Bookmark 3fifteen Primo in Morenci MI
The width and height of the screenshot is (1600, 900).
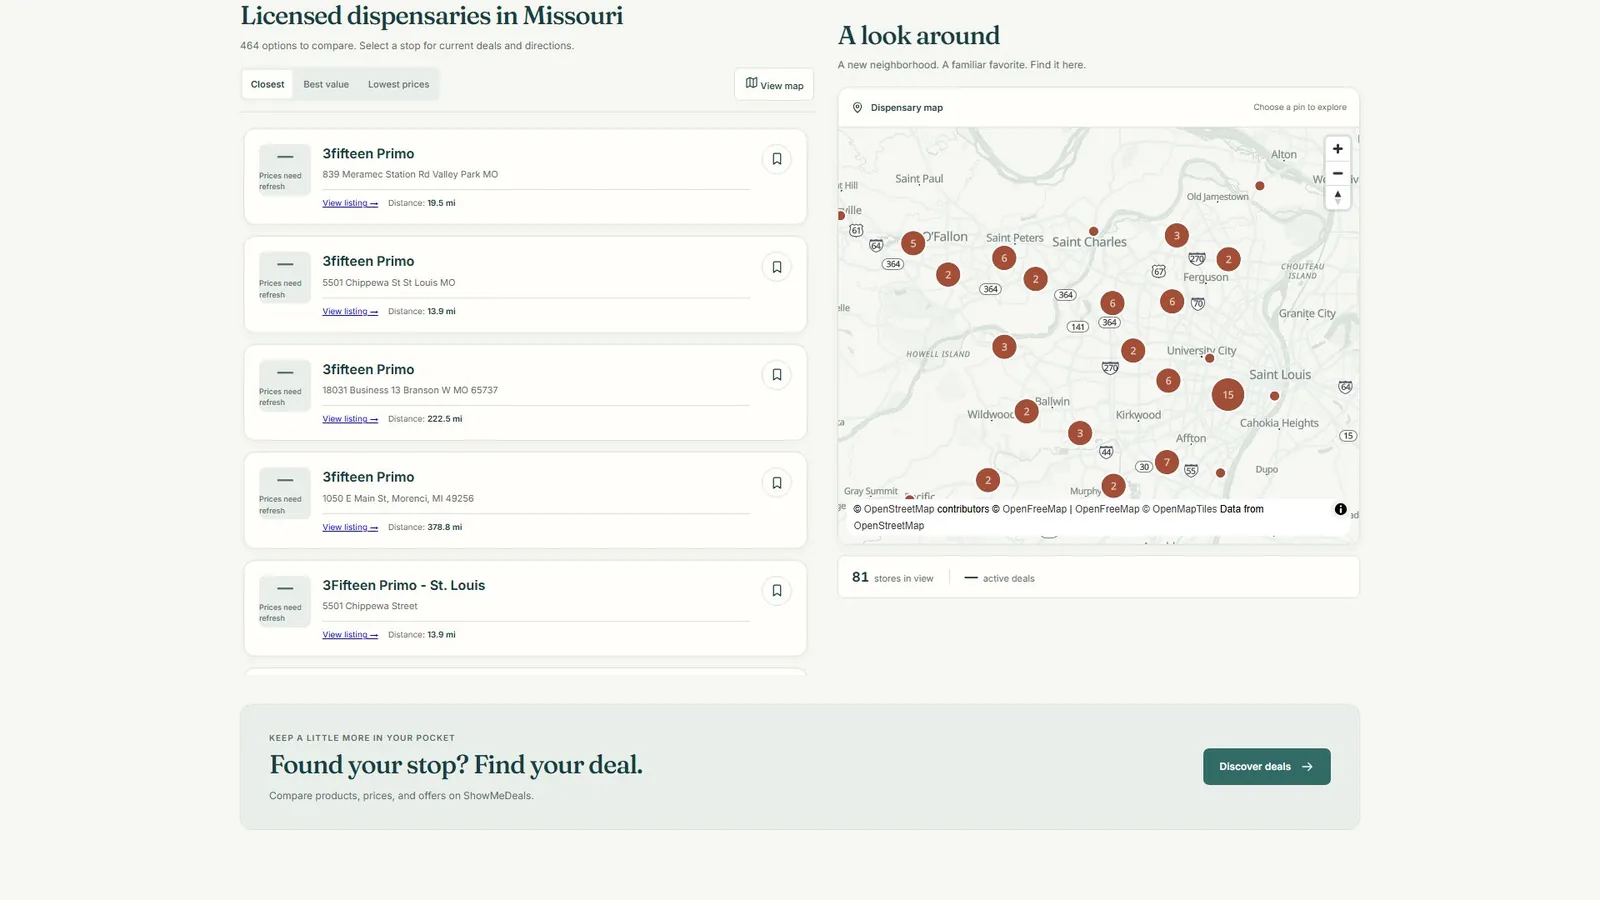pos(777,483)
